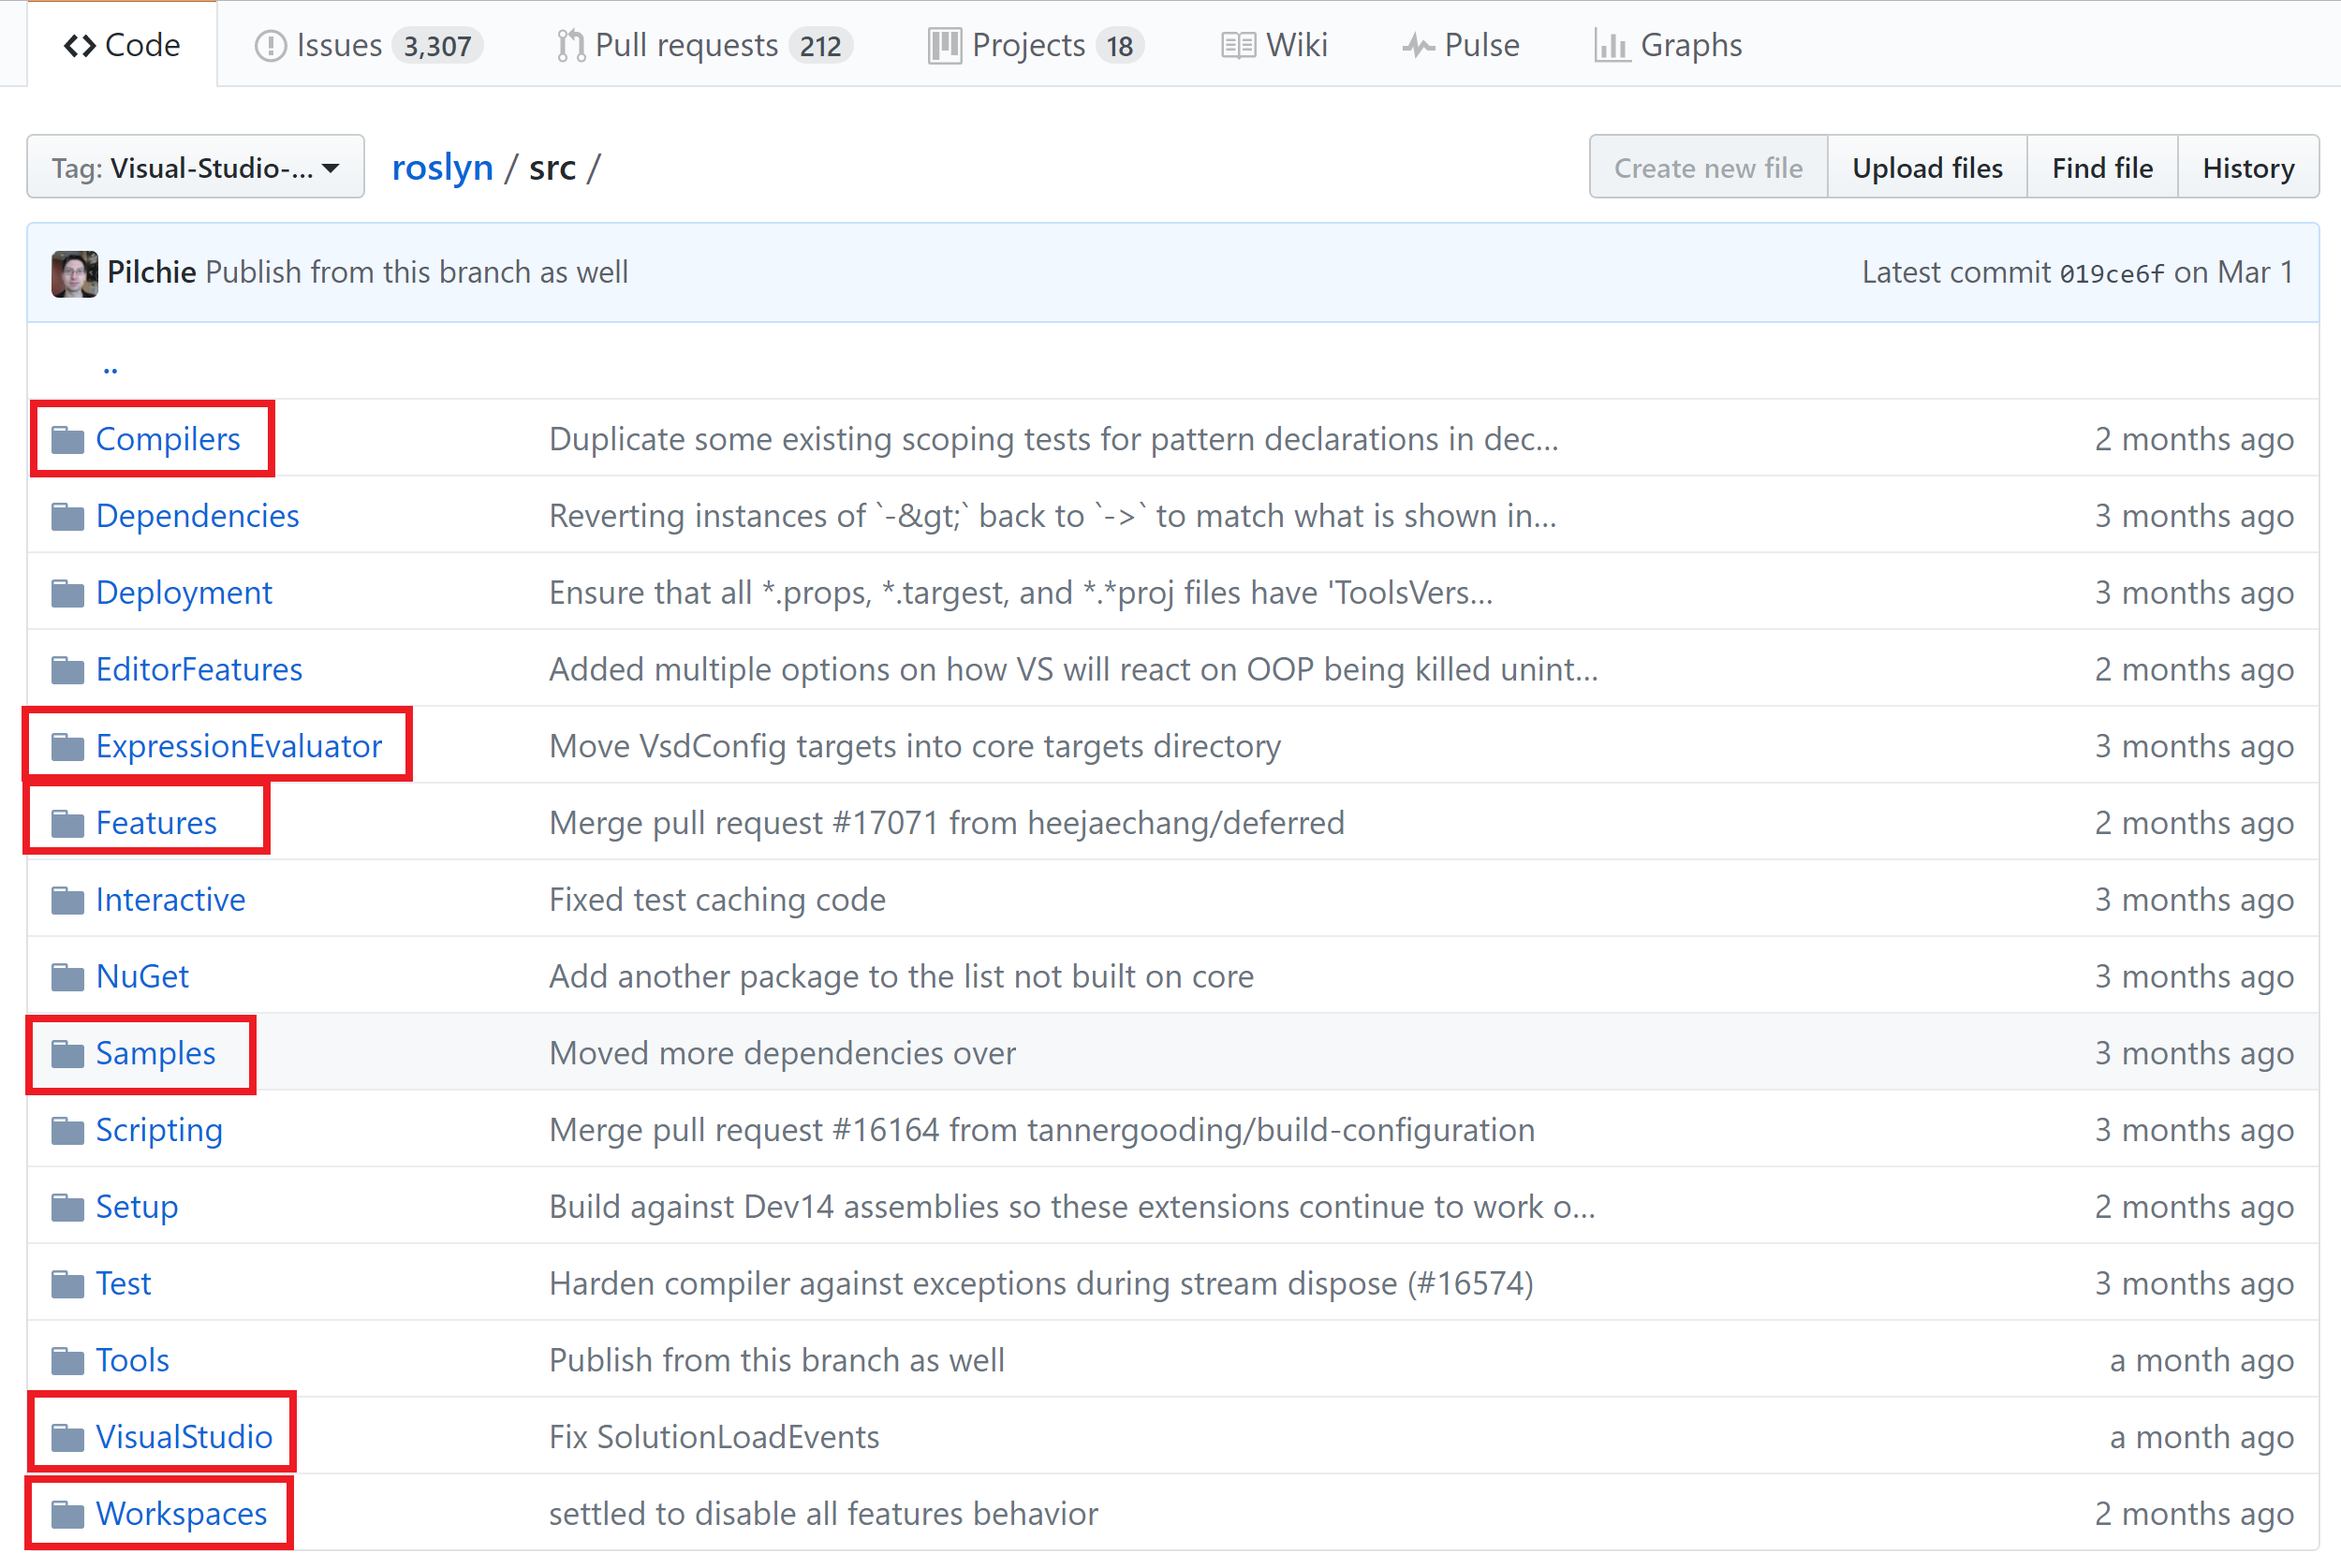Open 'settled to disable all features behavior' commit

coord(823,1514)
